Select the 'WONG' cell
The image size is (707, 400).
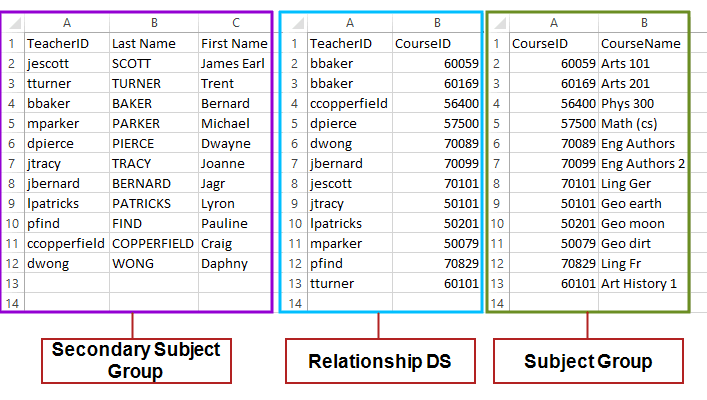click(154, 263)
